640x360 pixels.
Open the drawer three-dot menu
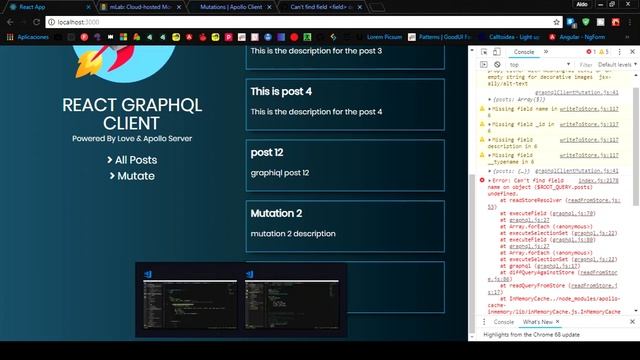(x=484, y=322)
